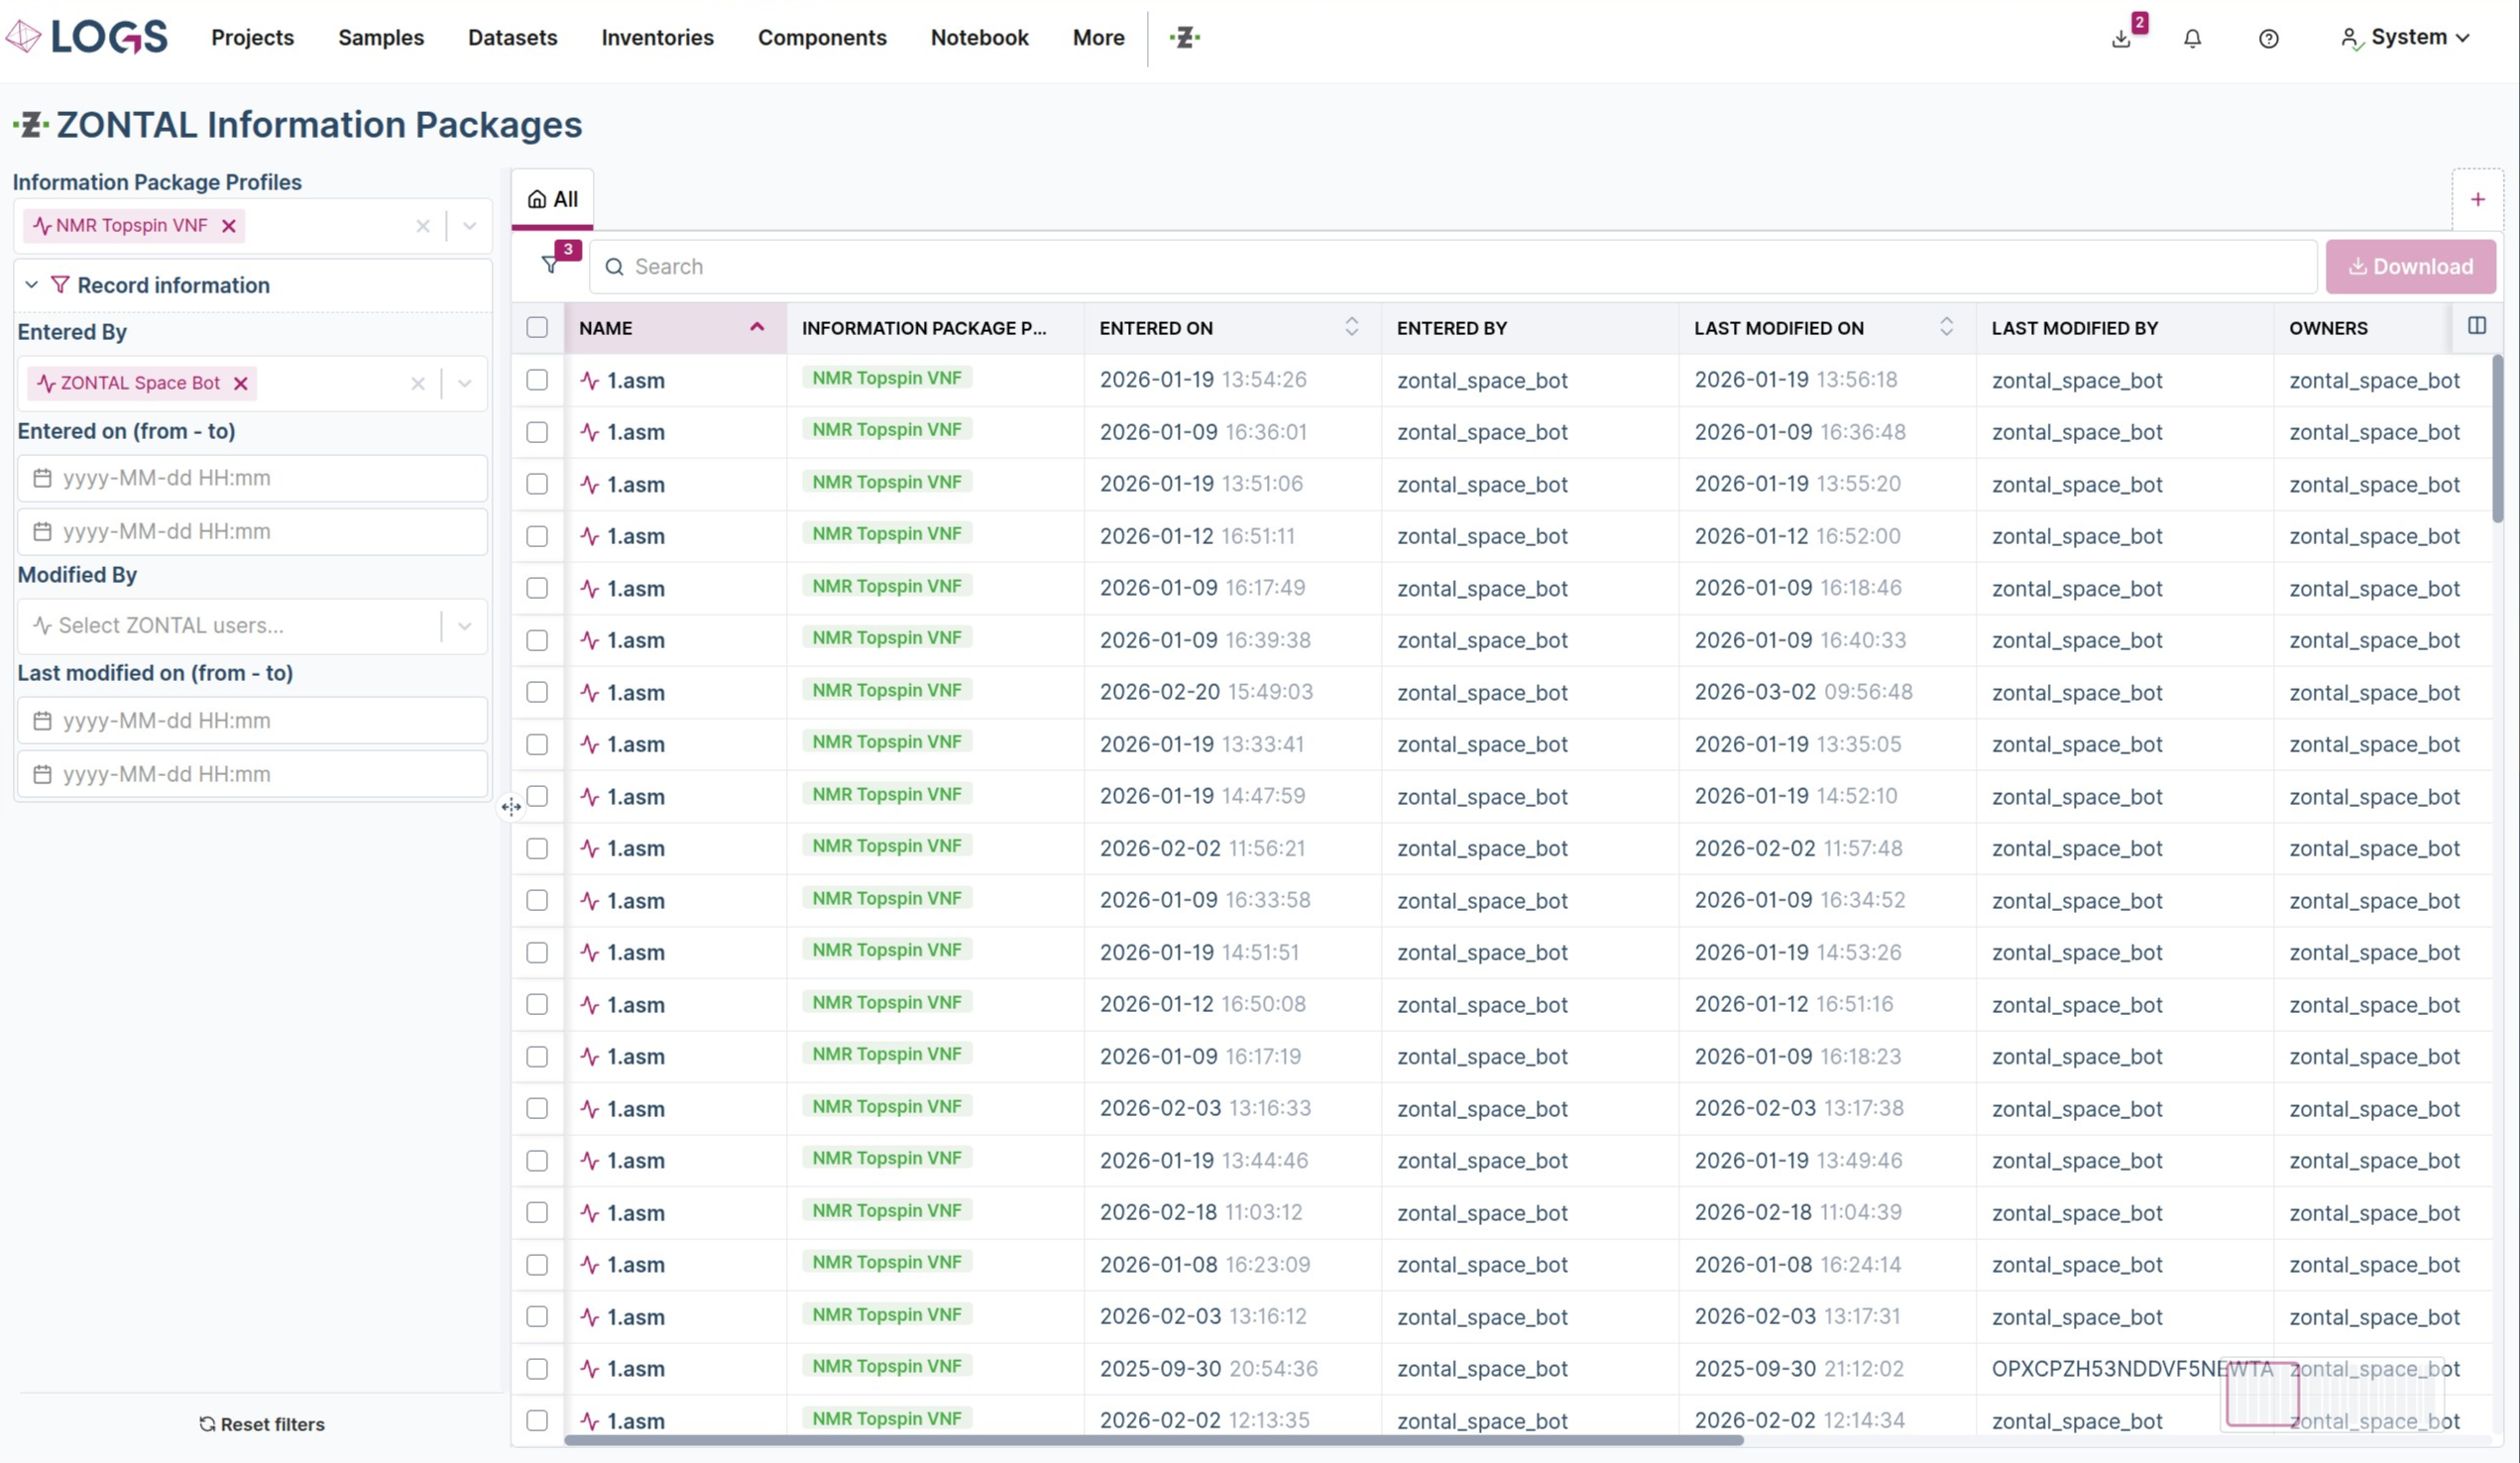Click the magnifier icon in search bar

614,267
